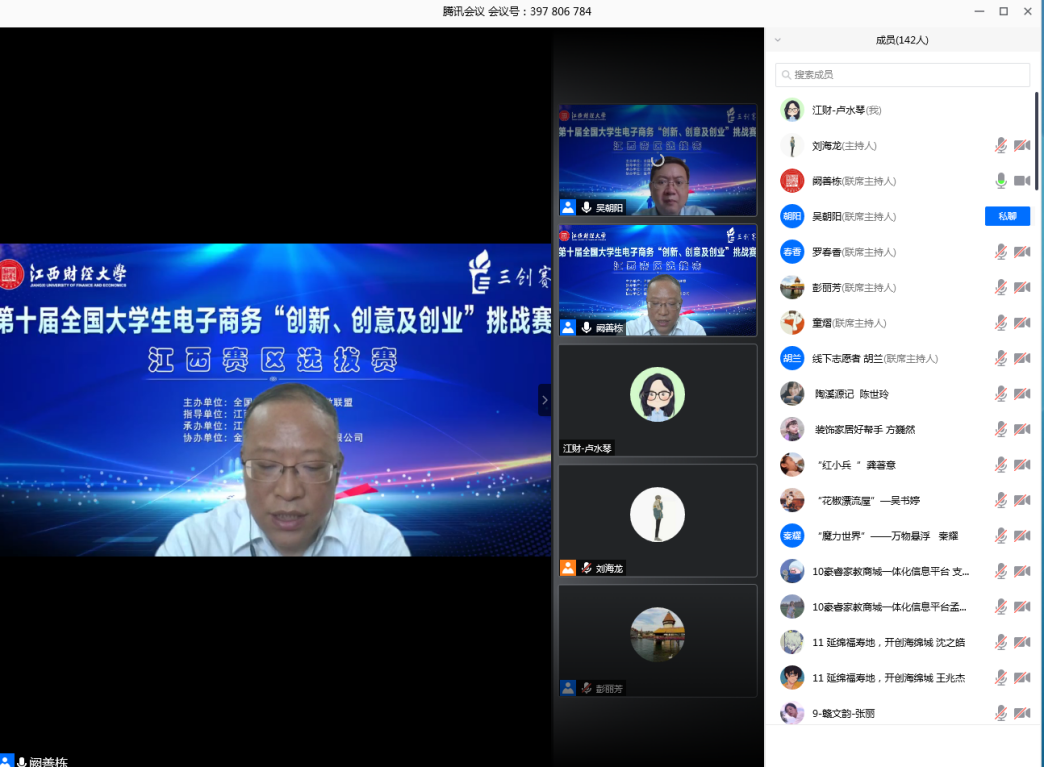Toggle the camera for 童熠
This screenshot has height=767, width=1044.
(x=1022, y=323)
